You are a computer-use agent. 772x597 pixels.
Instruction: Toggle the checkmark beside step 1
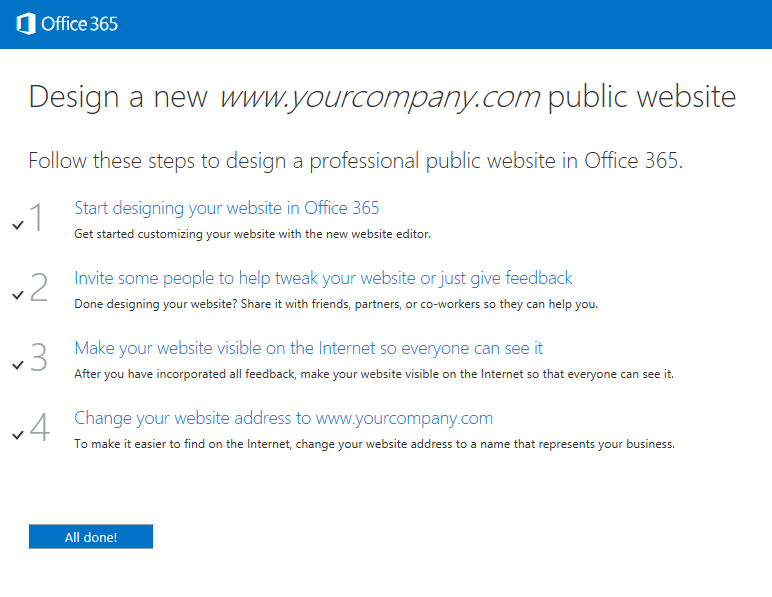pyautogui.click(x=18, y=225)
